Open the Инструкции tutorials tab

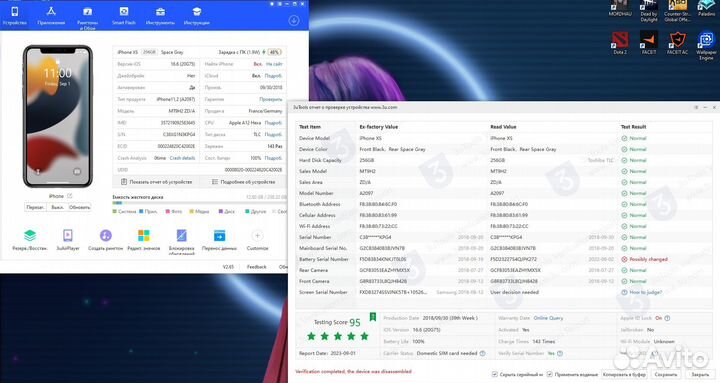click(x=197, y=15)
